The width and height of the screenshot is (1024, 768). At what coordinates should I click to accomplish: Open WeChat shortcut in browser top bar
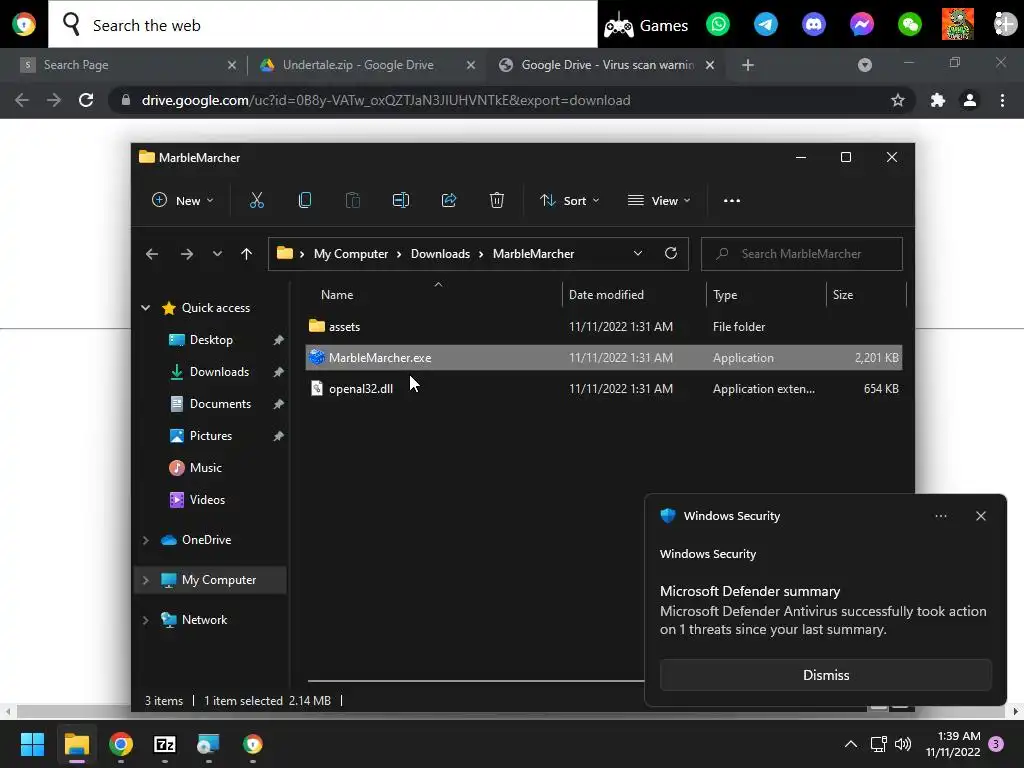(x=910, y=25)
